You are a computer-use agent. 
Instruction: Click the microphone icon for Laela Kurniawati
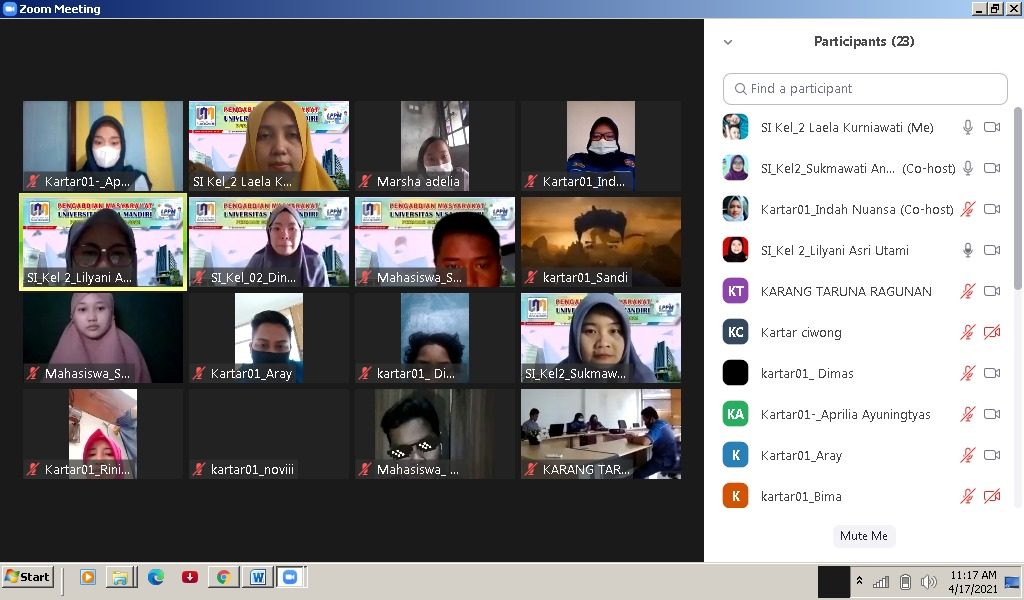[x=968, y=127]
